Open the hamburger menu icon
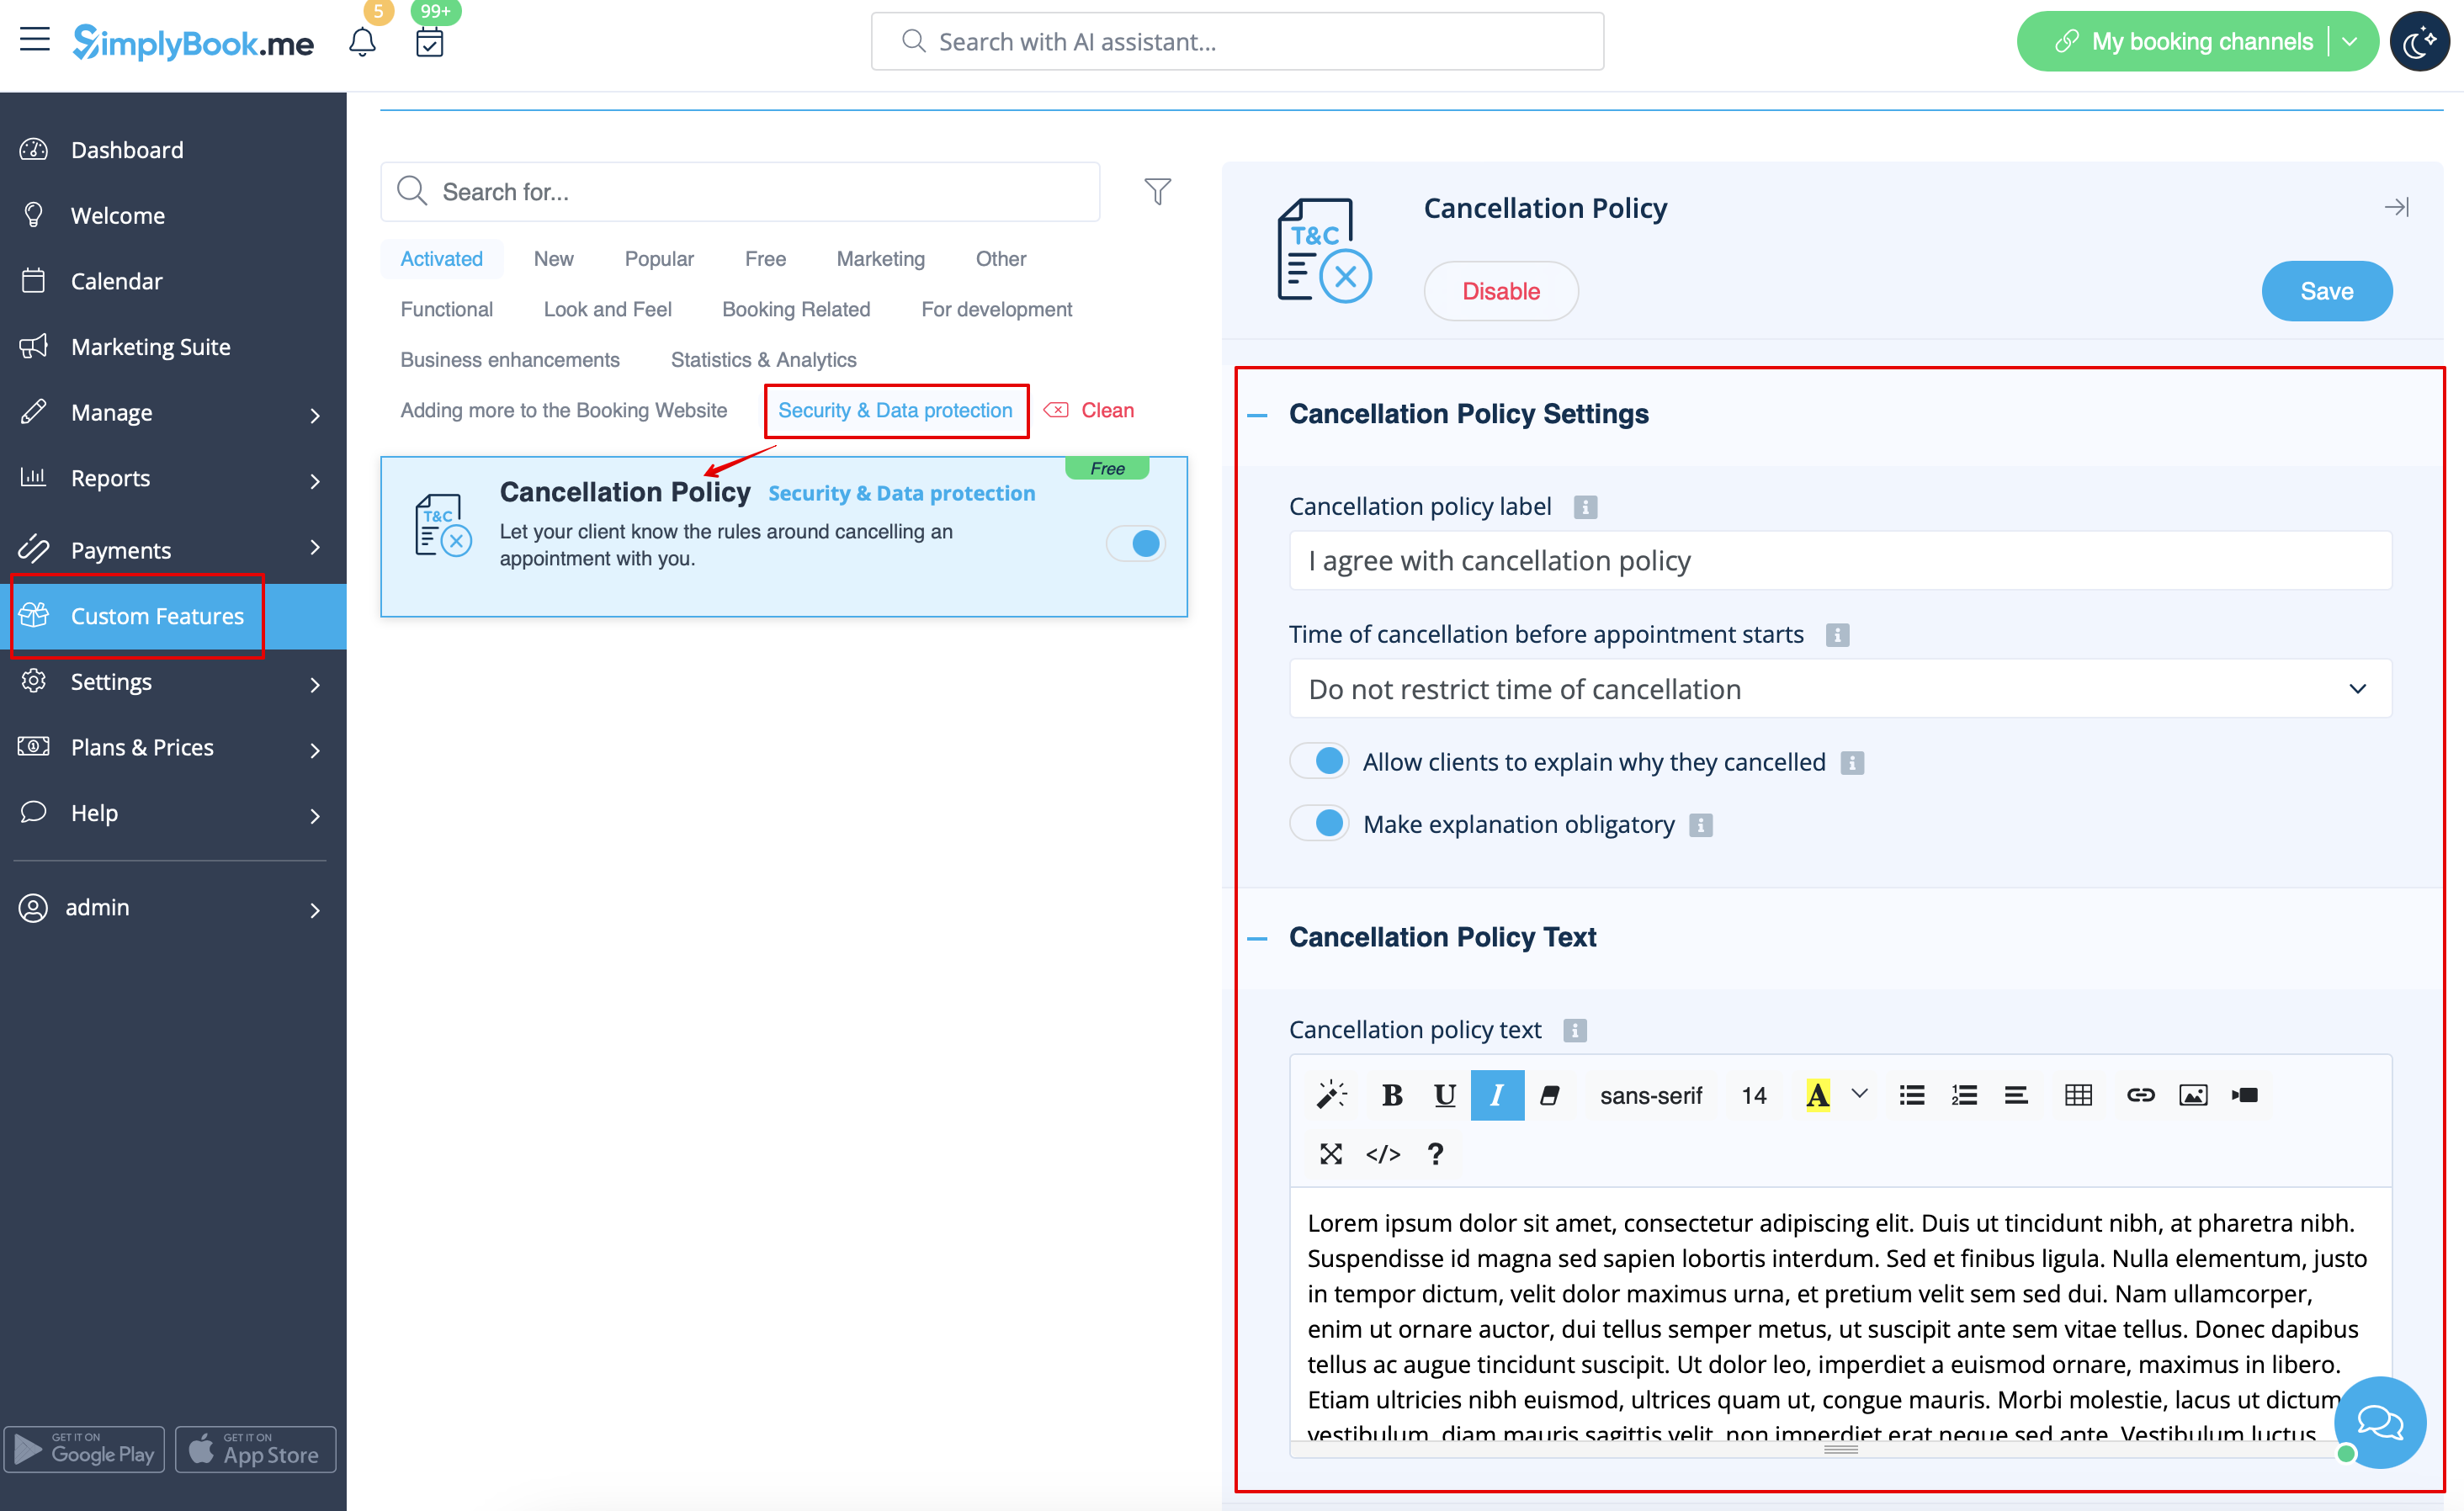The image size is (2464, 1511). 35,40
